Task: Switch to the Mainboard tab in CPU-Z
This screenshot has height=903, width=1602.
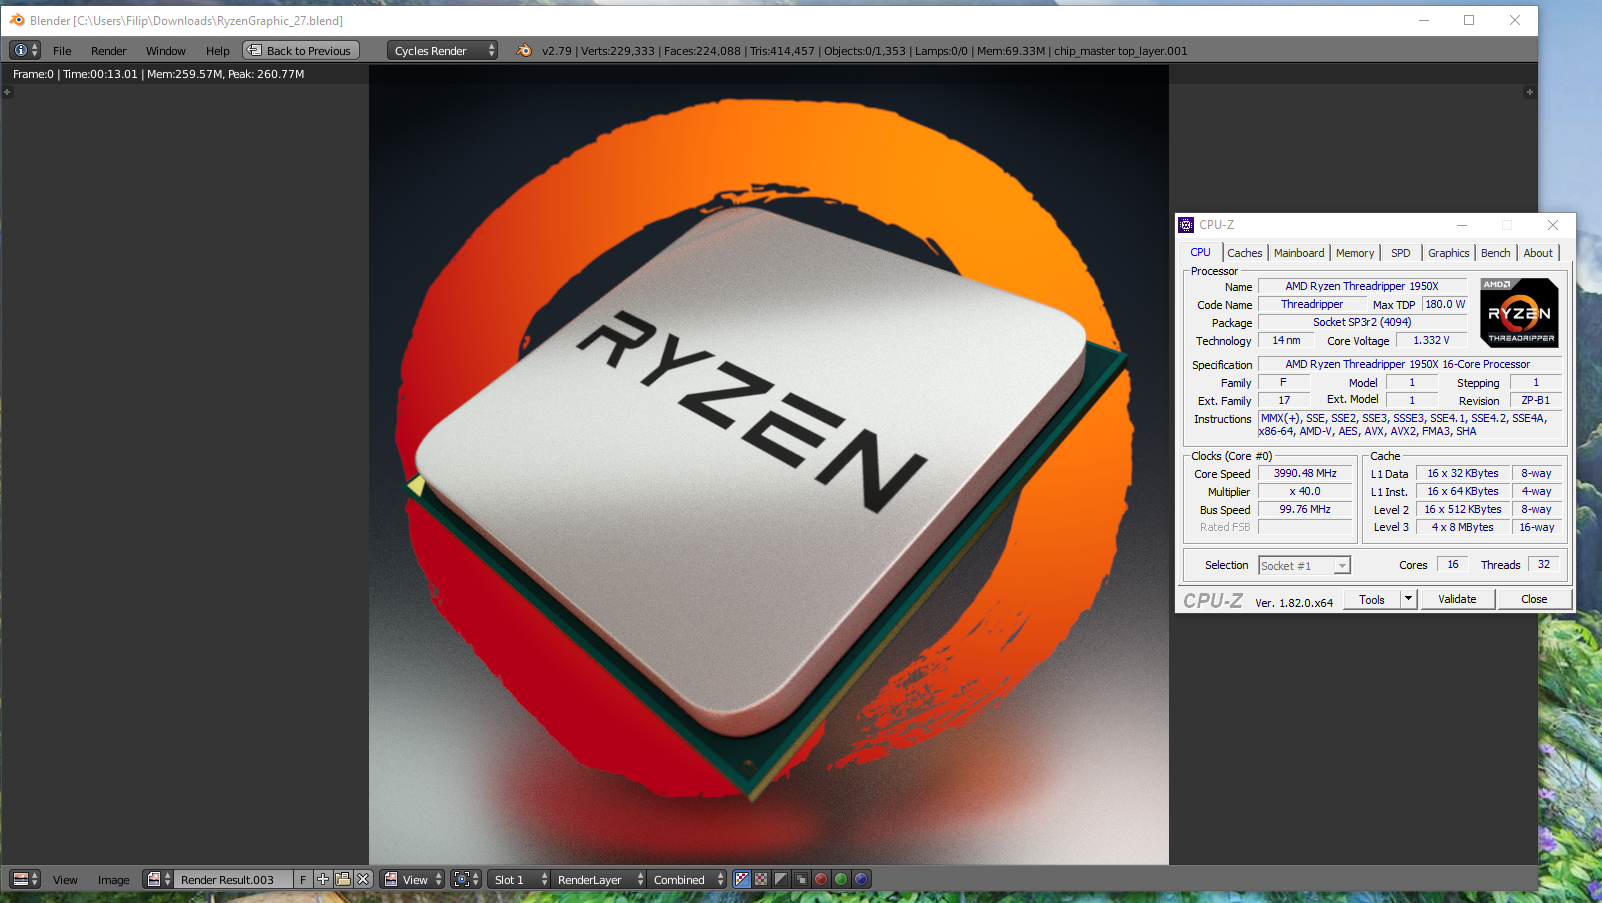Action: [x=1298, y=253]
